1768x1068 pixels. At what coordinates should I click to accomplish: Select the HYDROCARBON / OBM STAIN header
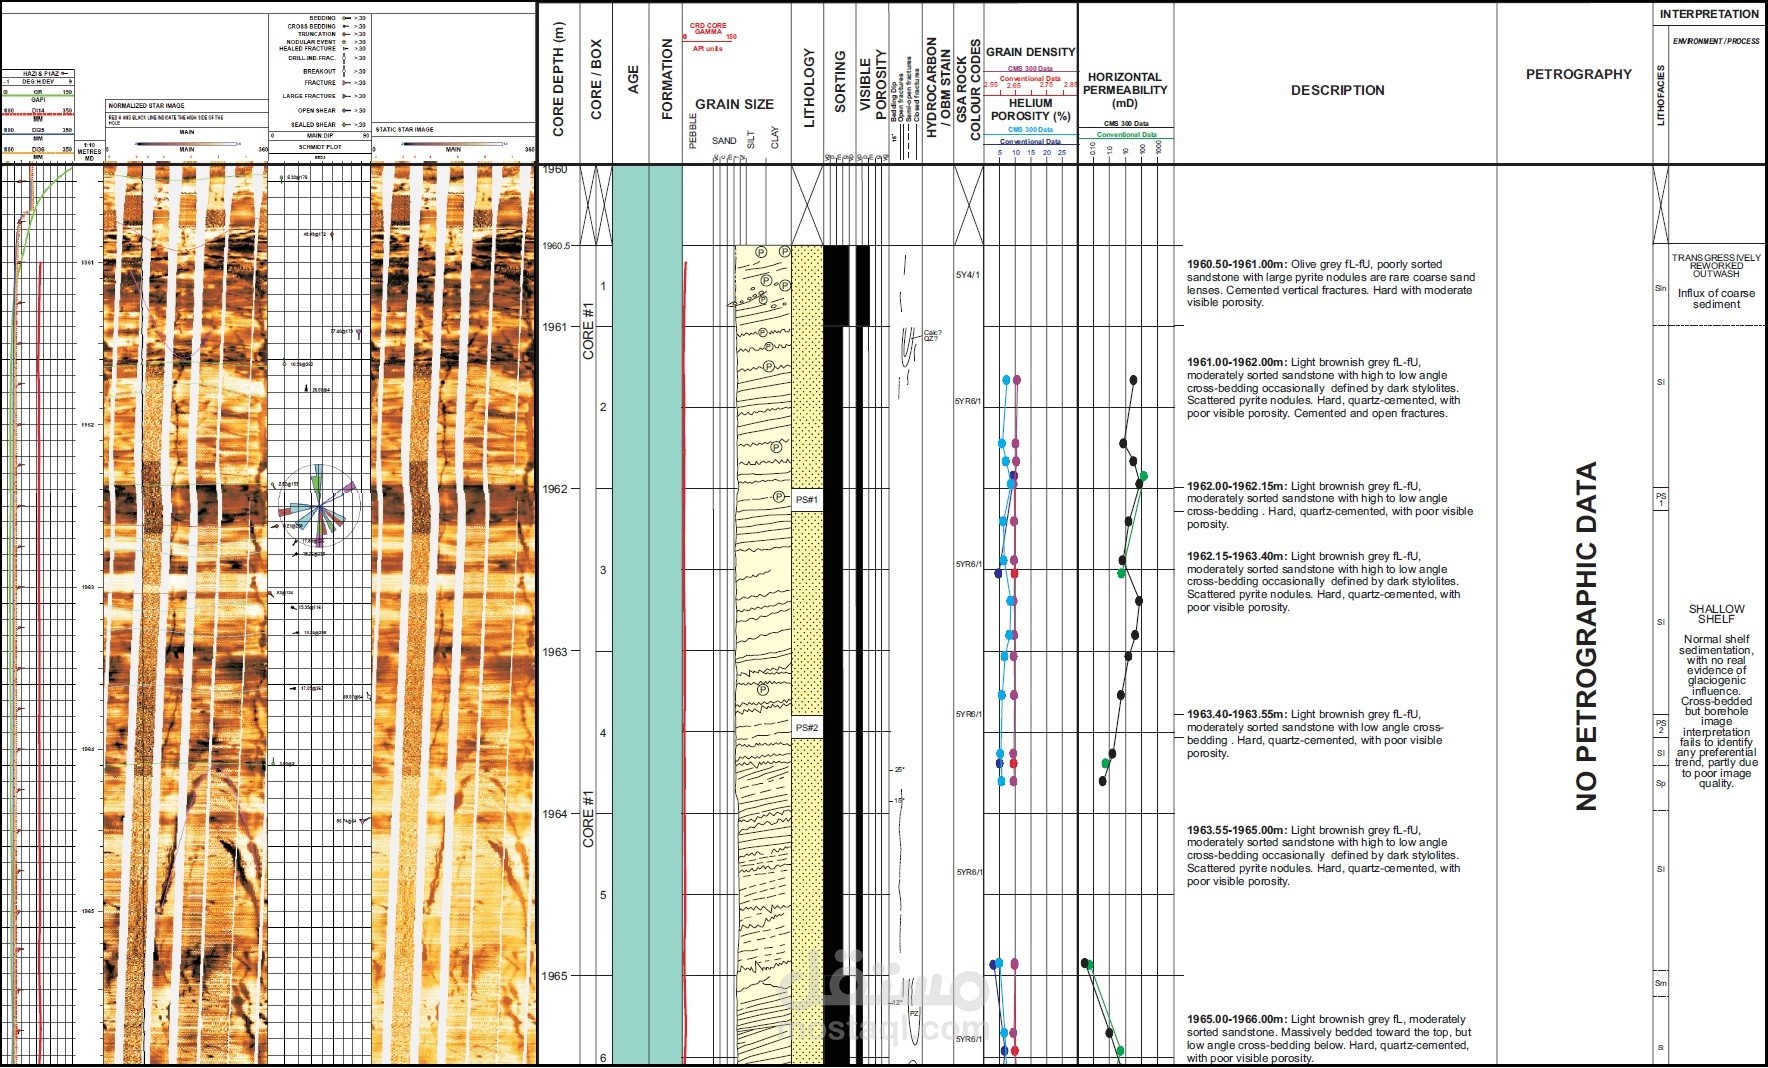(x=938, y=87)
